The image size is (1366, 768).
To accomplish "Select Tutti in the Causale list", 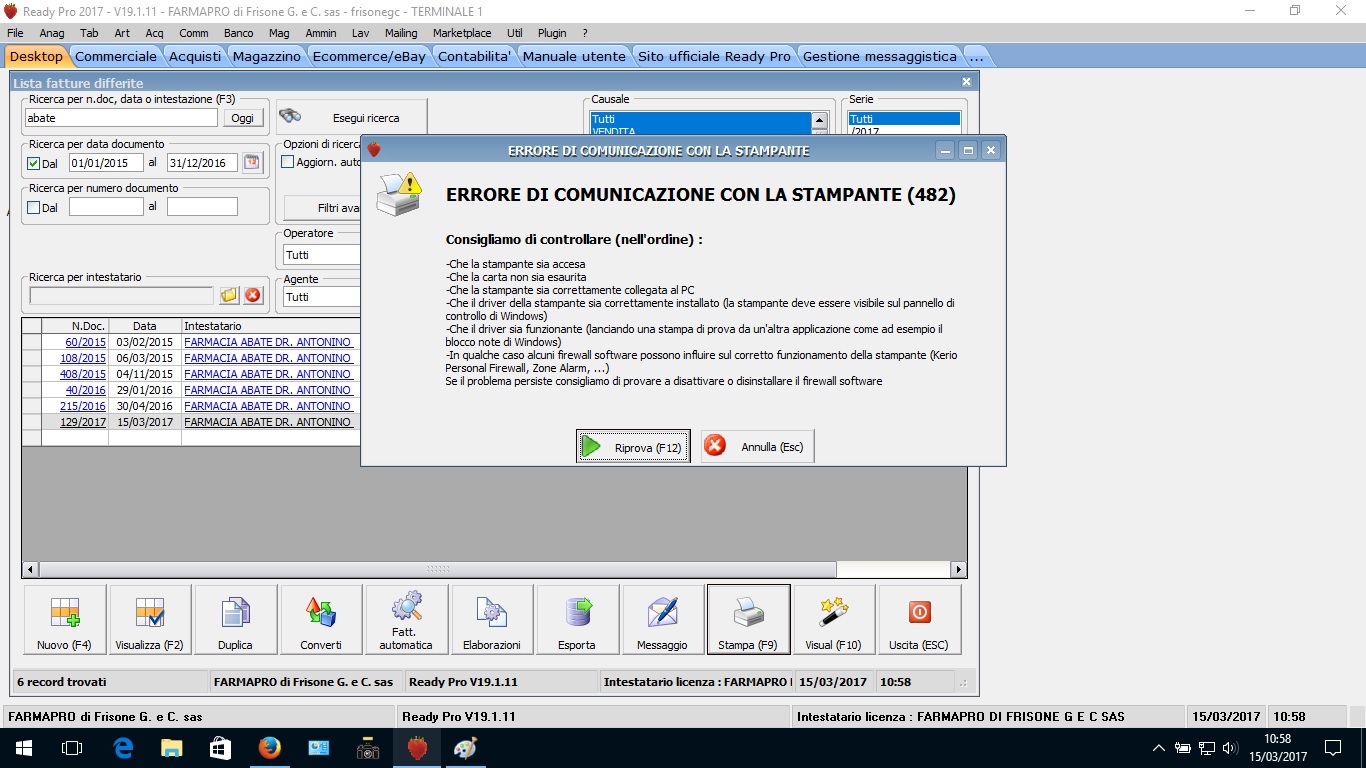I will pos(700,119).
